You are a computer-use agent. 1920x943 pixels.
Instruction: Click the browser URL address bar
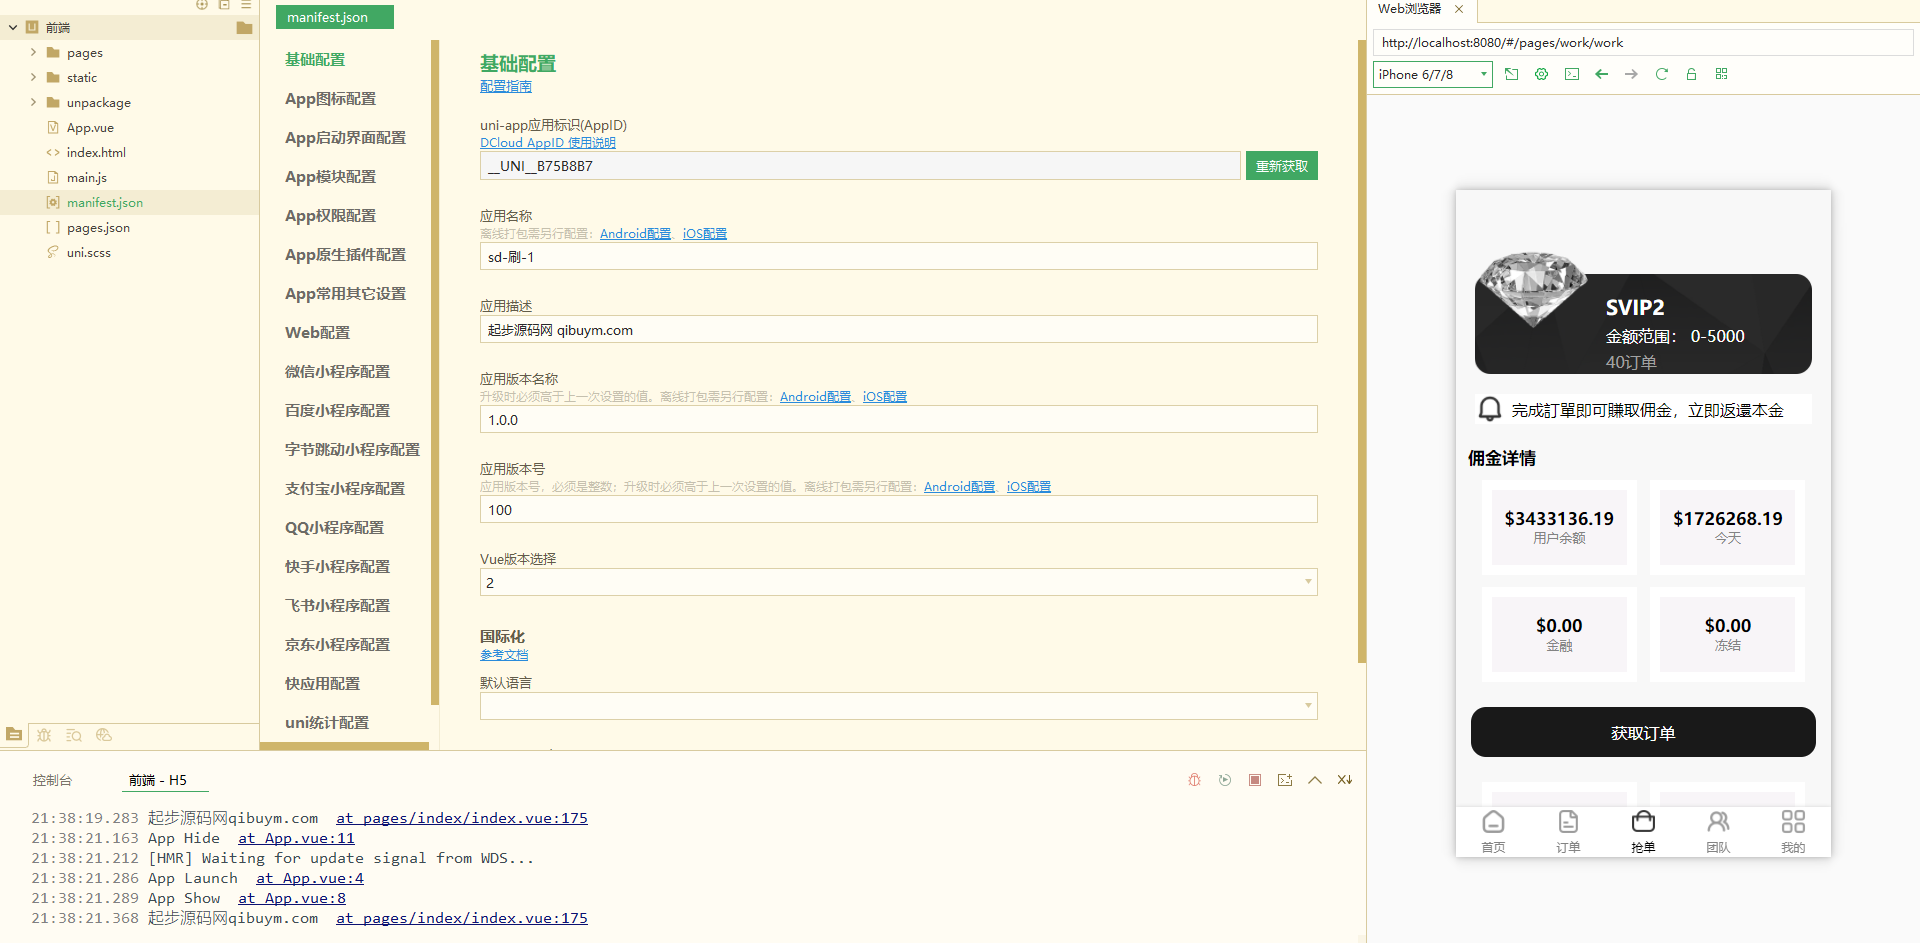point(1643,42)
